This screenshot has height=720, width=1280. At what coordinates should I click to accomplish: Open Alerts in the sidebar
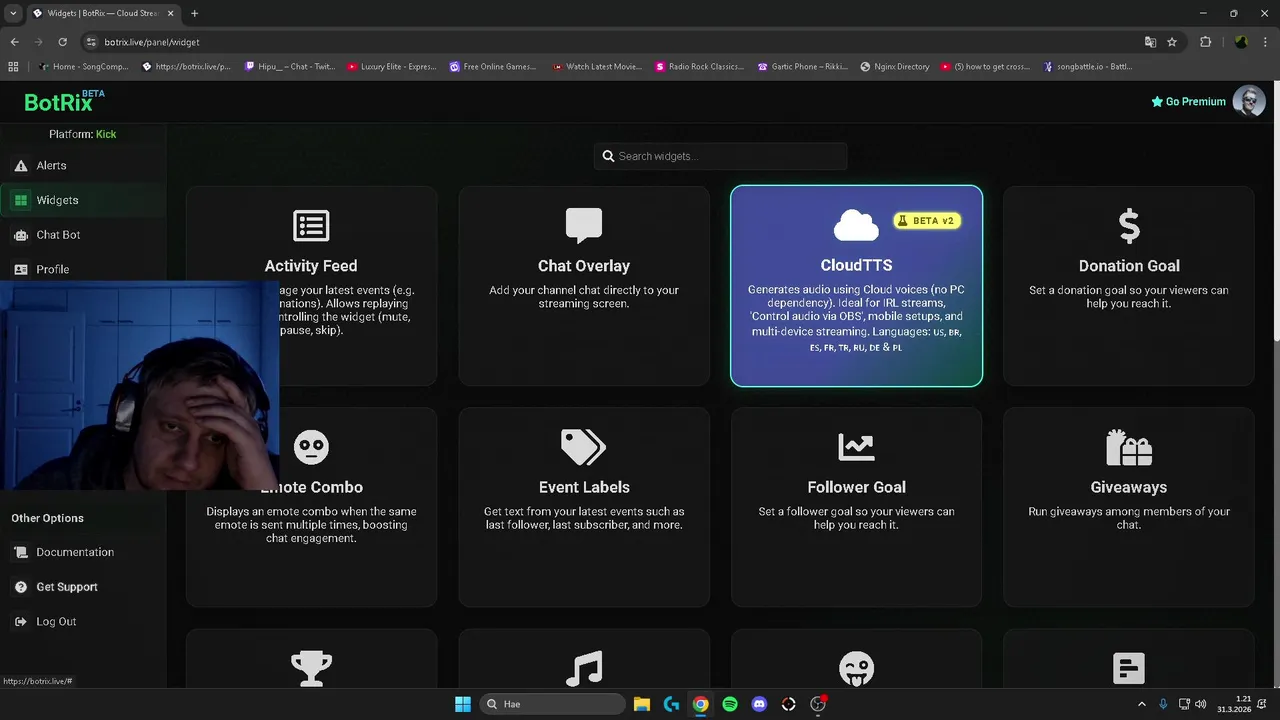84,165
